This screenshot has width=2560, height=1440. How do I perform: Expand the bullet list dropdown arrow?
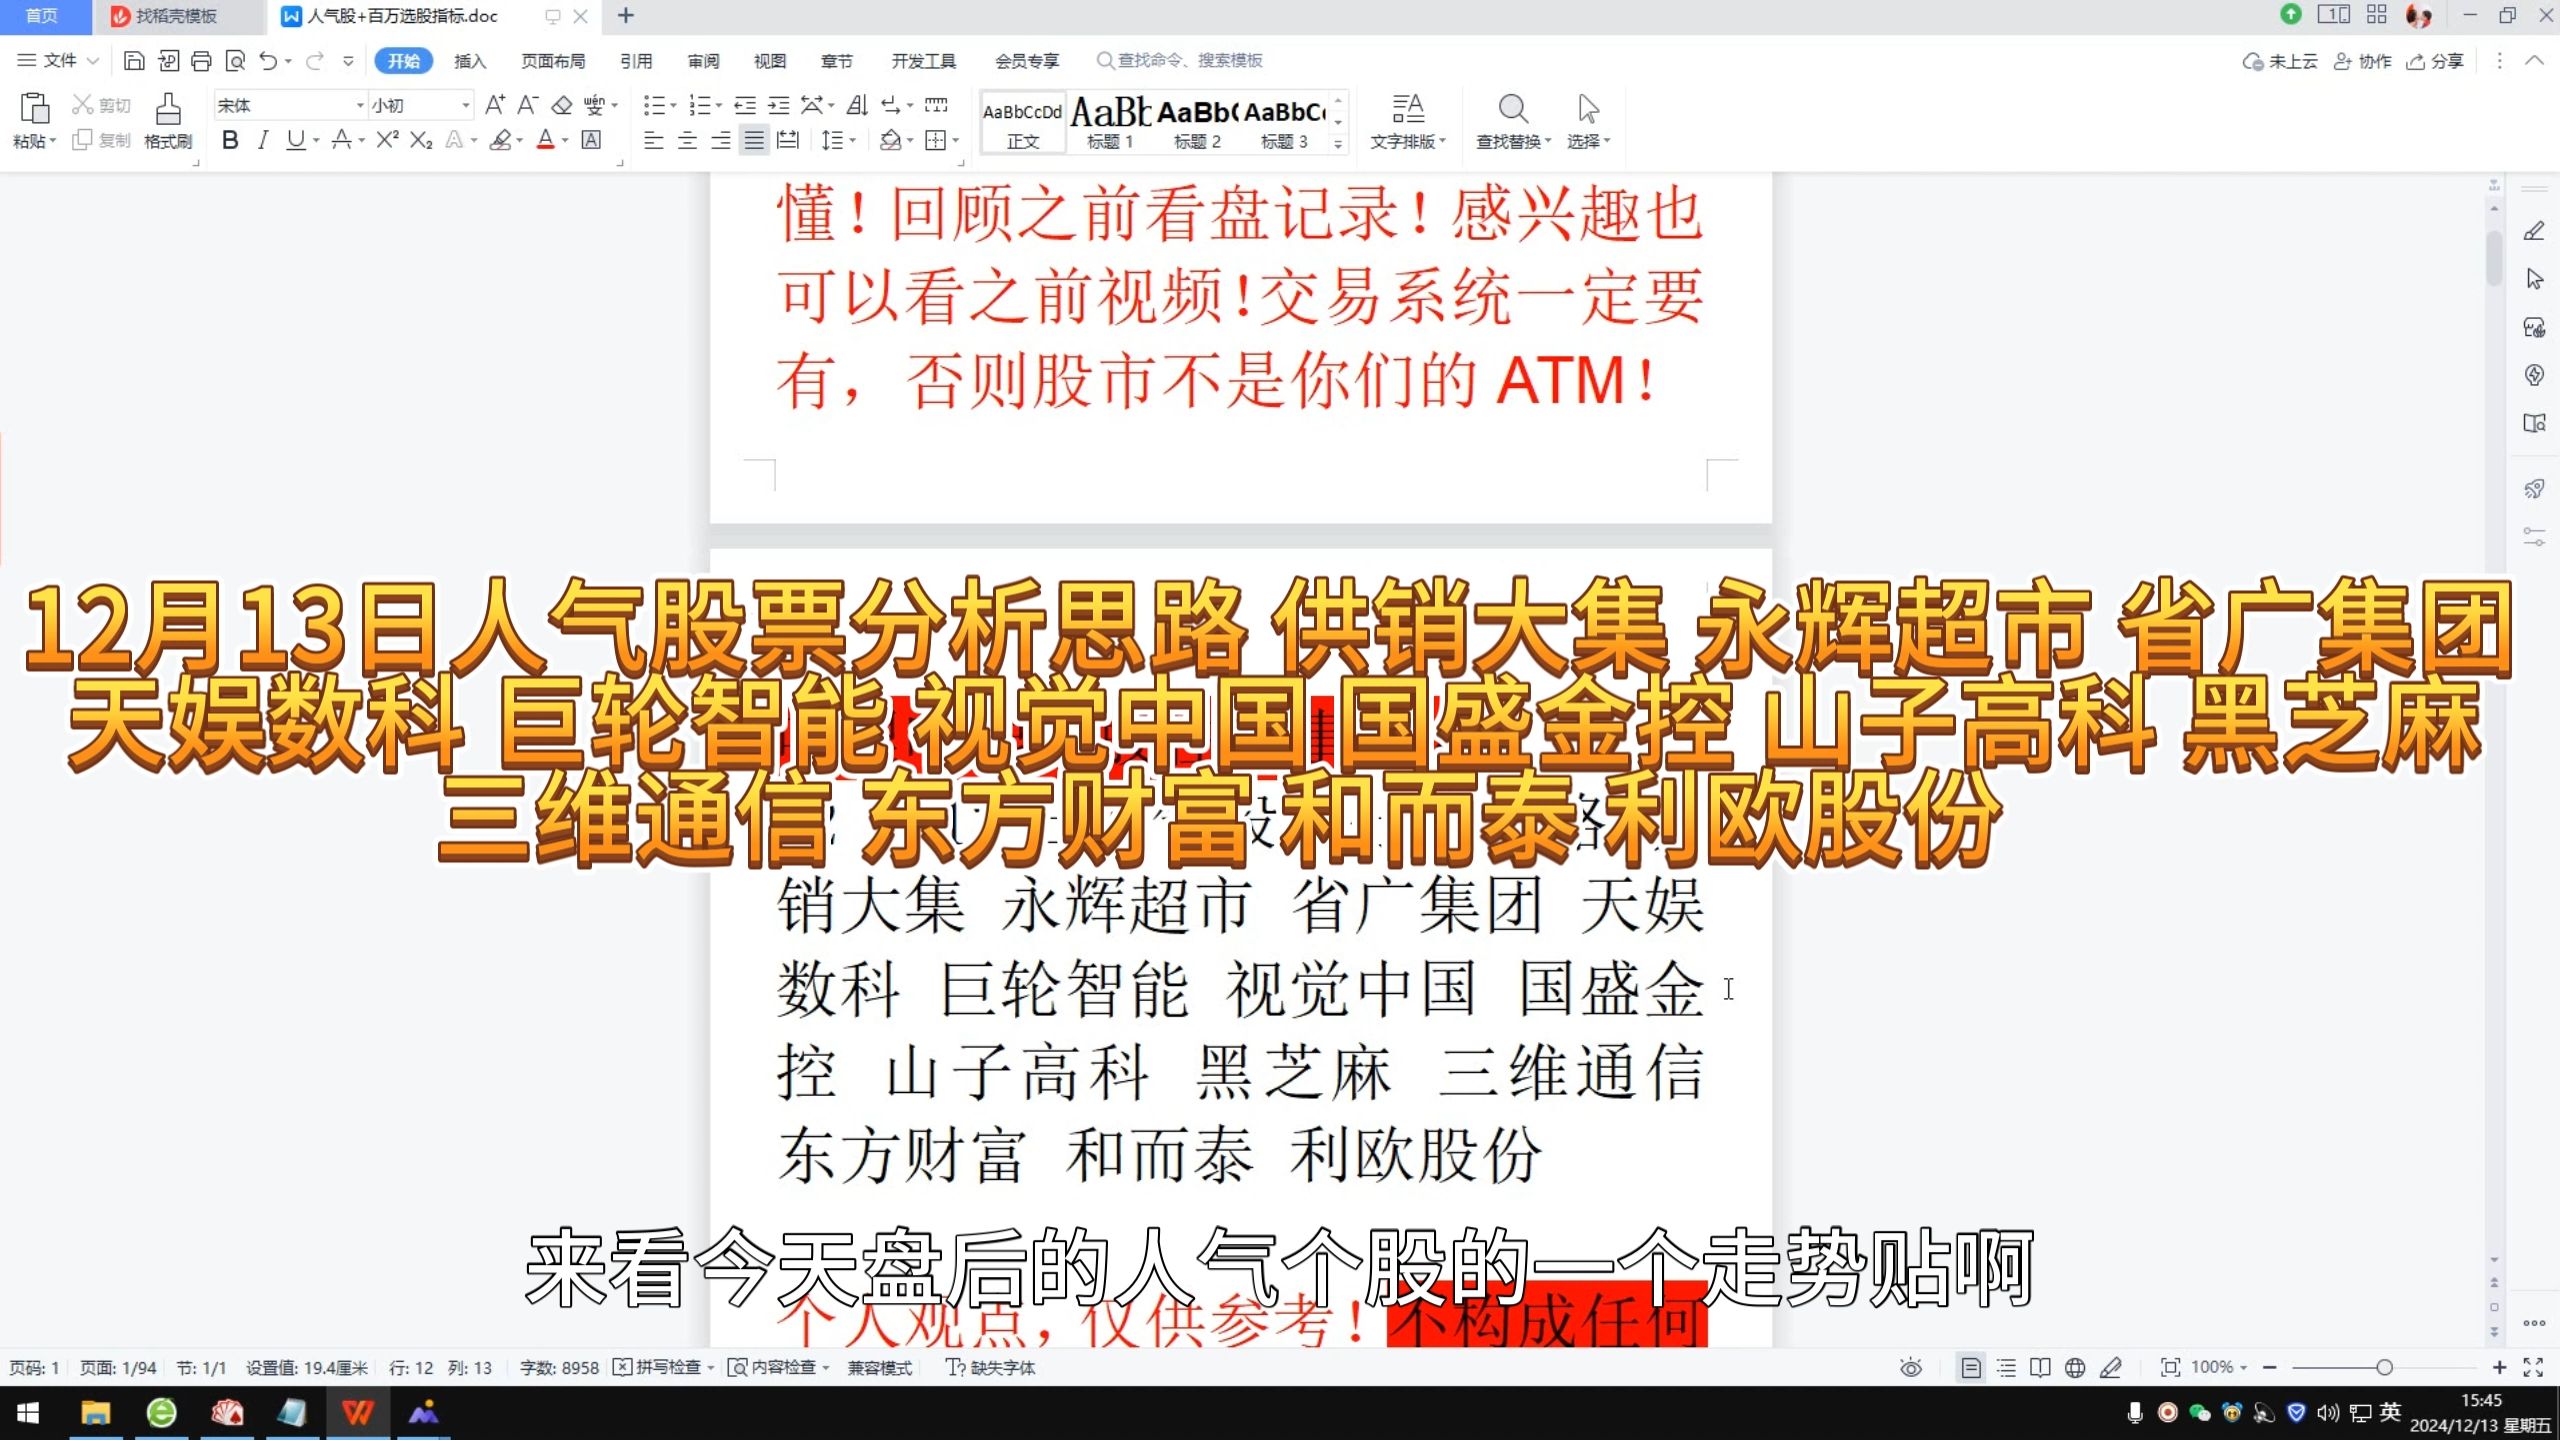click(x=673, y=106)
